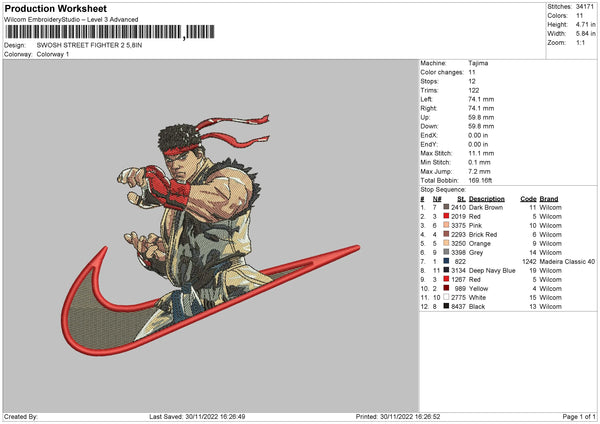Click the barcode at the top
The image size is (600, 424).
109,32
